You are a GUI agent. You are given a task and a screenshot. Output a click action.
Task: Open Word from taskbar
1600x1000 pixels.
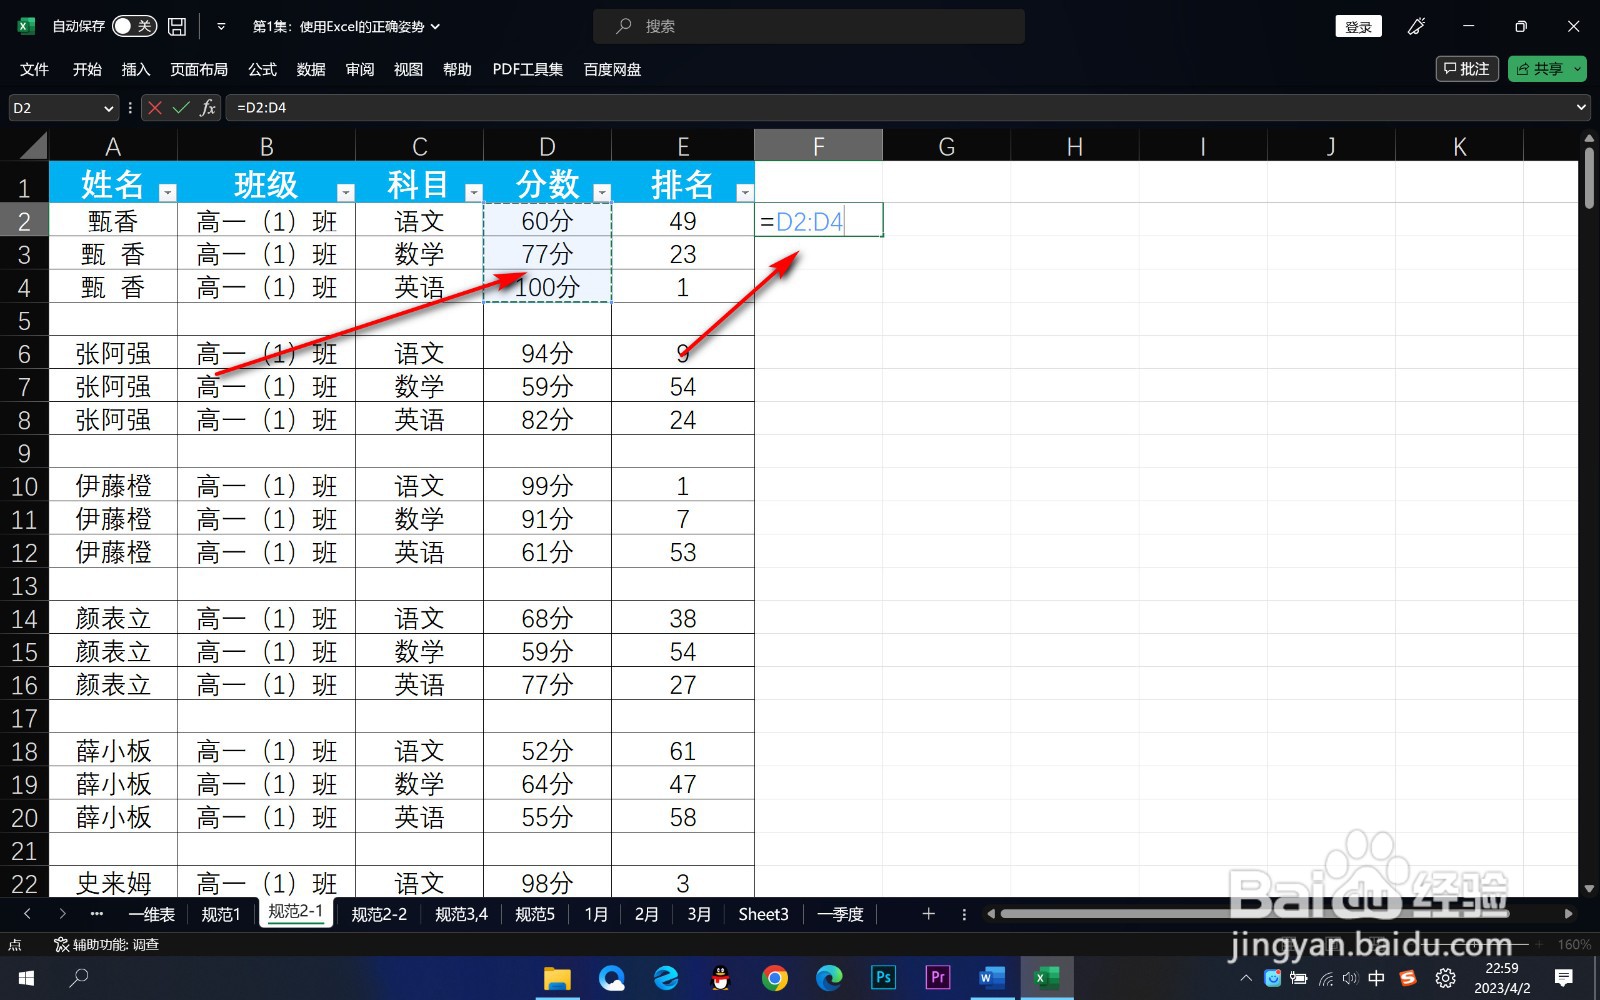[991, 978]
